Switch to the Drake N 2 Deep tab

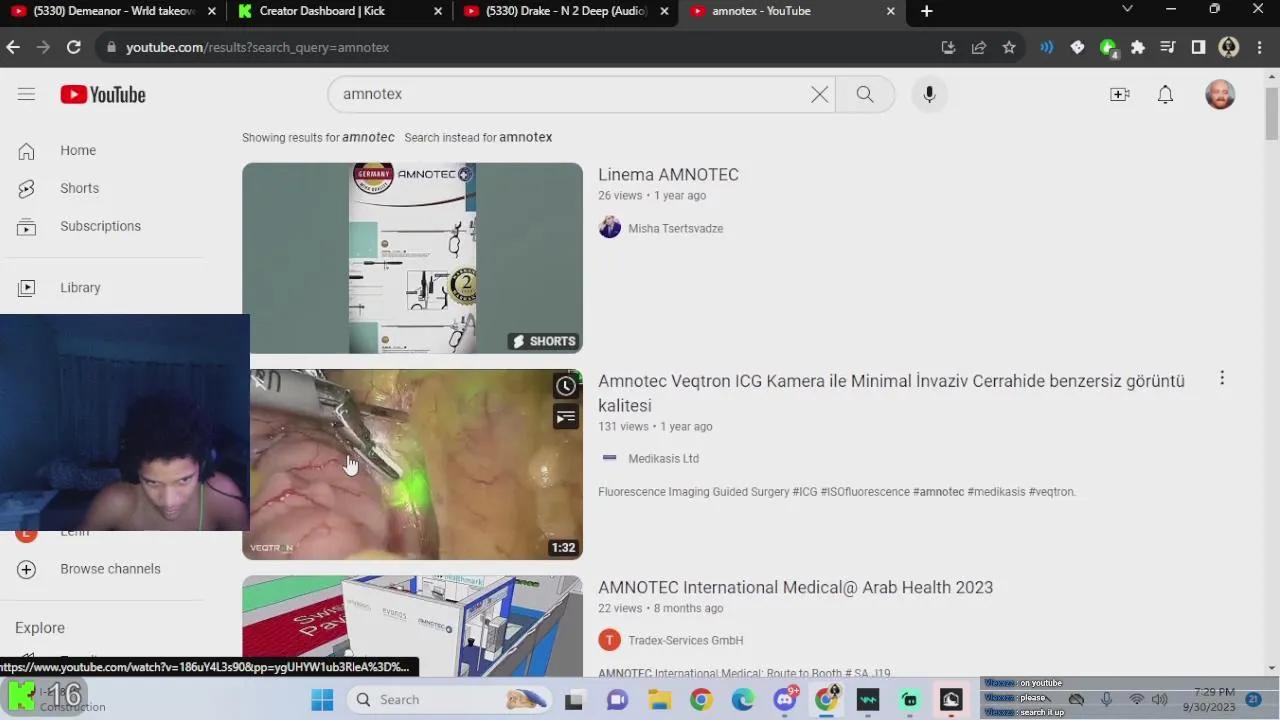pos(566,11)
